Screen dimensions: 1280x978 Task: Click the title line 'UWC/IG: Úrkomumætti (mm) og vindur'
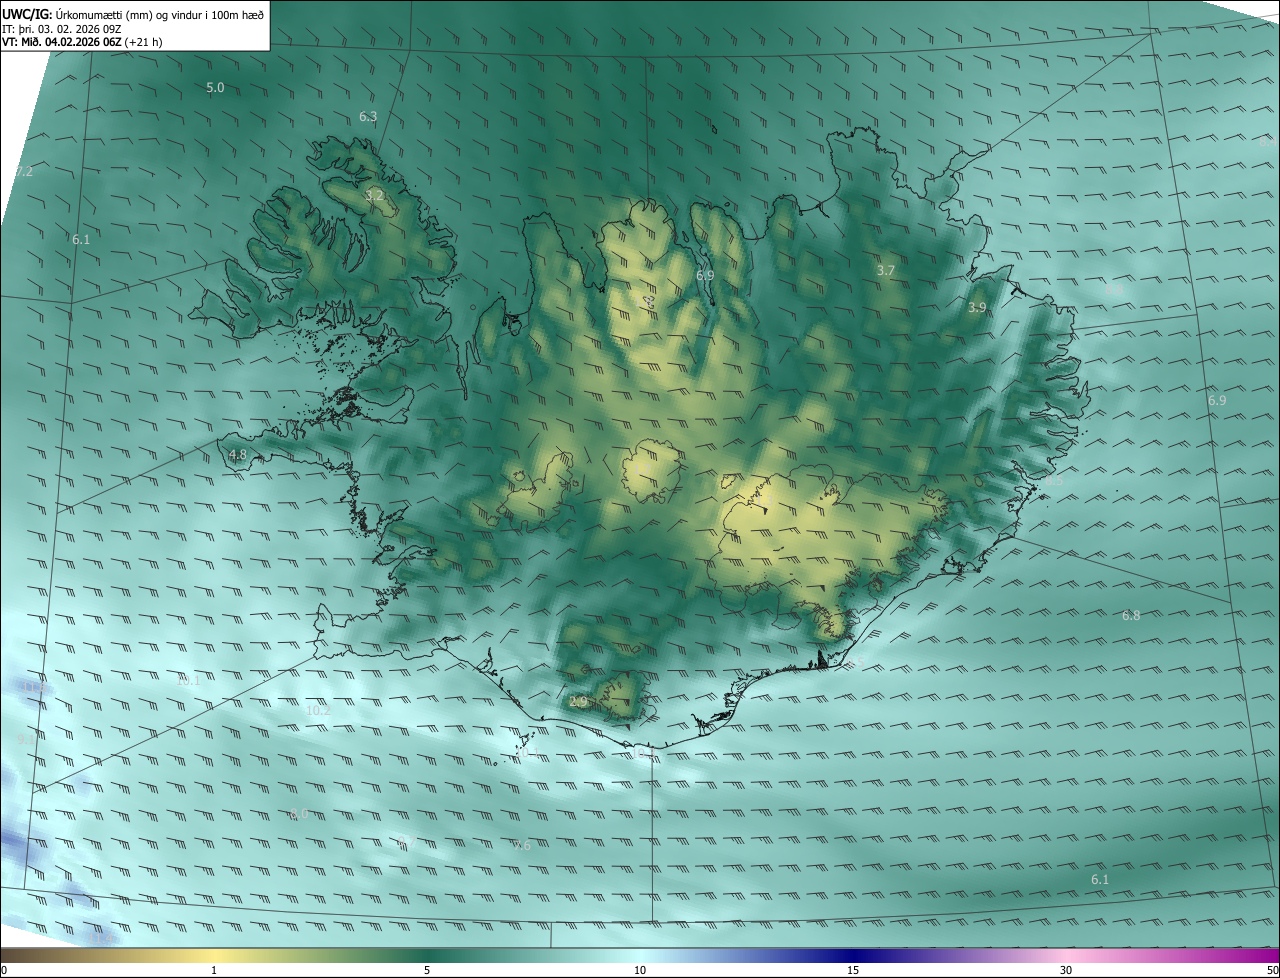[x=132, y=14]
